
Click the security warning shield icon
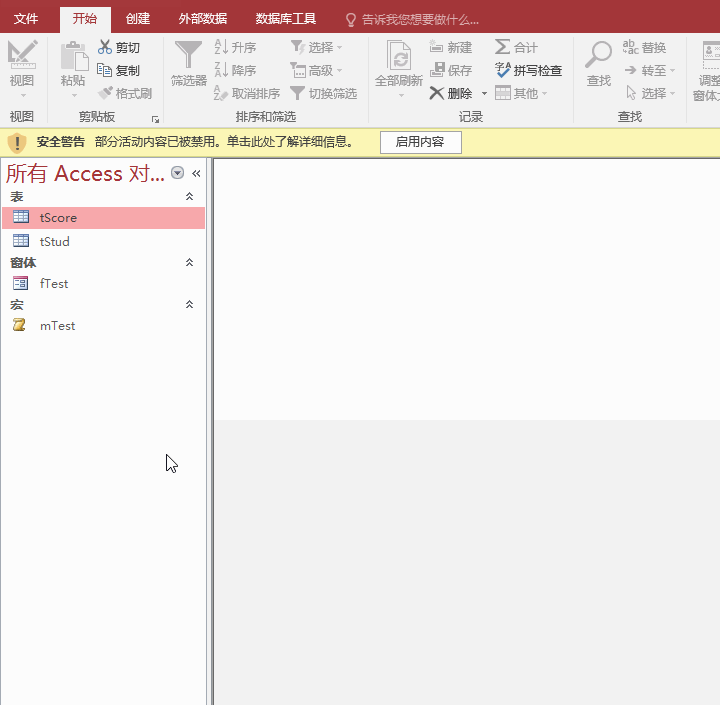[x=17, y=142]
